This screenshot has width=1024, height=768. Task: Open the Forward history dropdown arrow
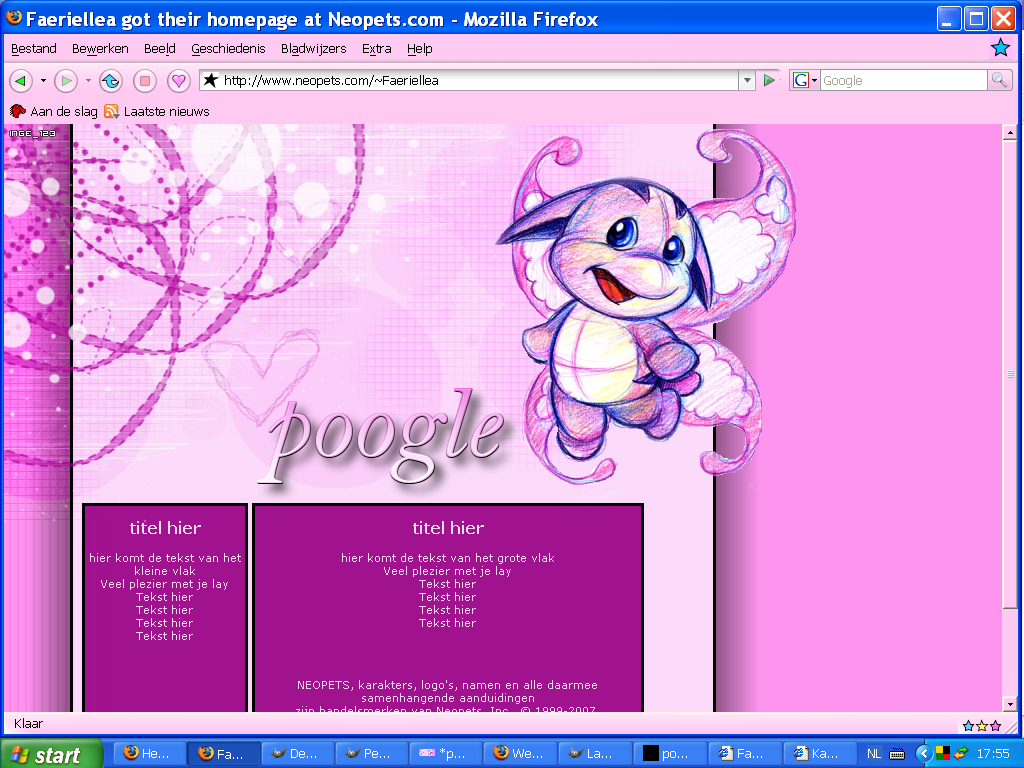pyautogui.click(x=88, y=81)
